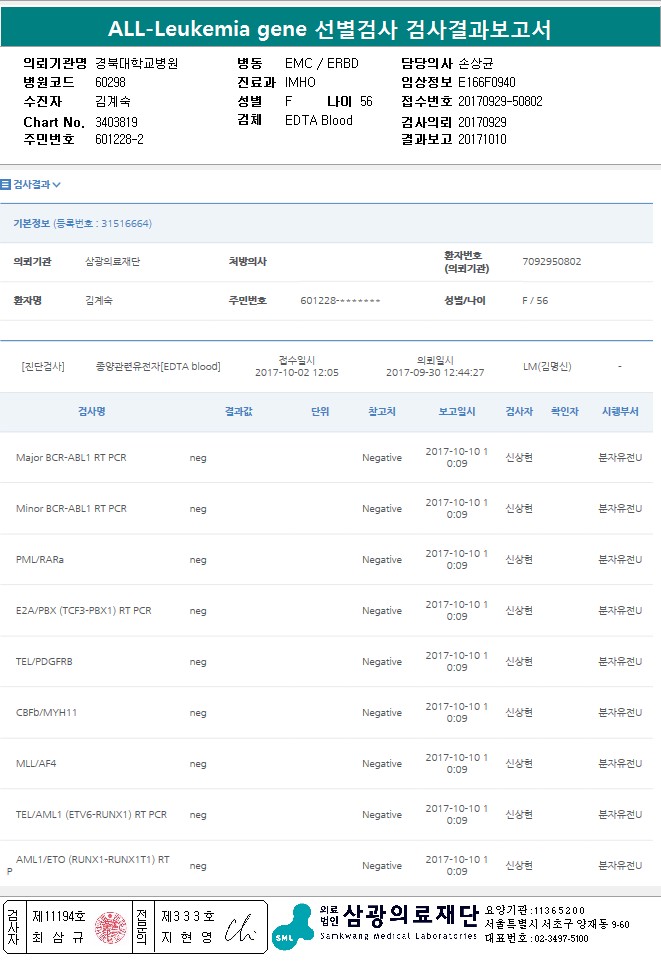The image size is (661, 965).
Task: Select the MLL/AF4 test entry
Action: (36, 764)
